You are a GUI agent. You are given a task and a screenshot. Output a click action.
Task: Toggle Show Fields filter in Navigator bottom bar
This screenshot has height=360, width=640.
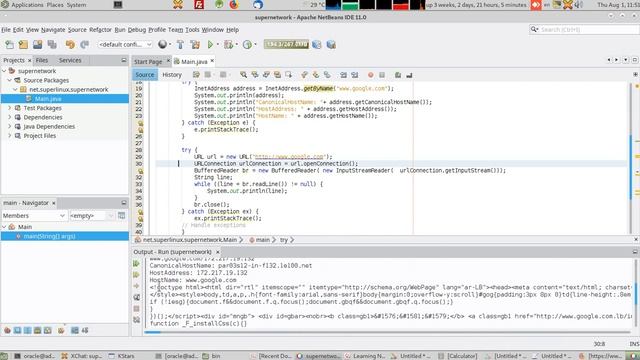pos(18,330)
